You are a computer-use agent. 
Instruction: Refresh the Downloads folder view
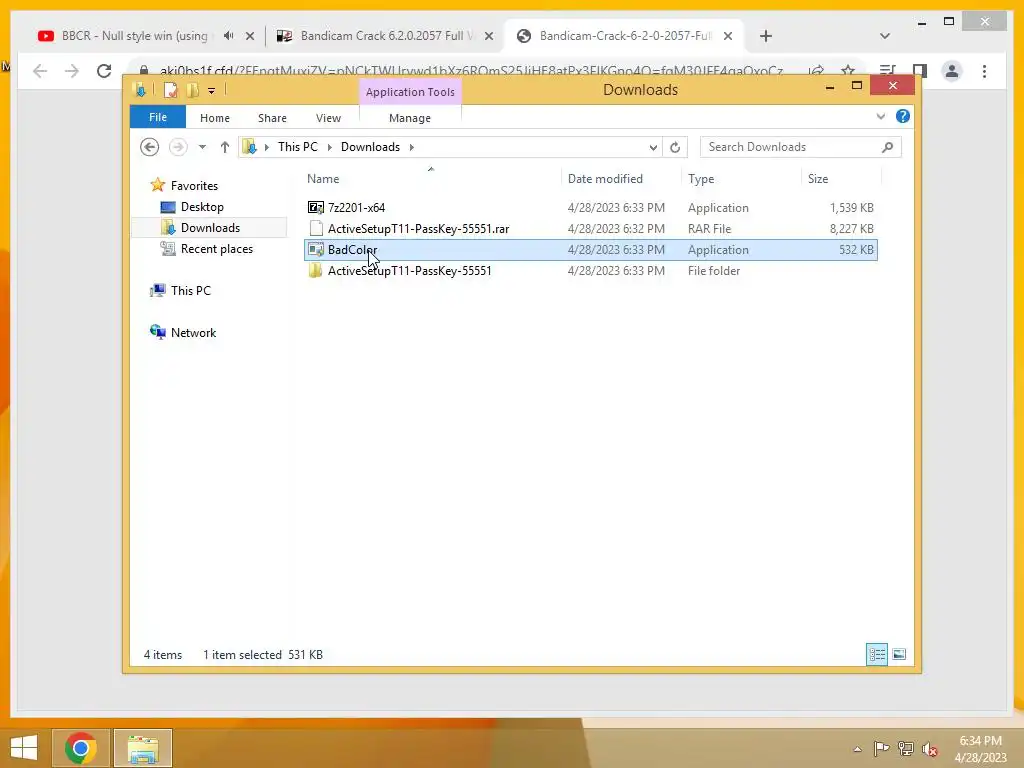coord(675,148)
